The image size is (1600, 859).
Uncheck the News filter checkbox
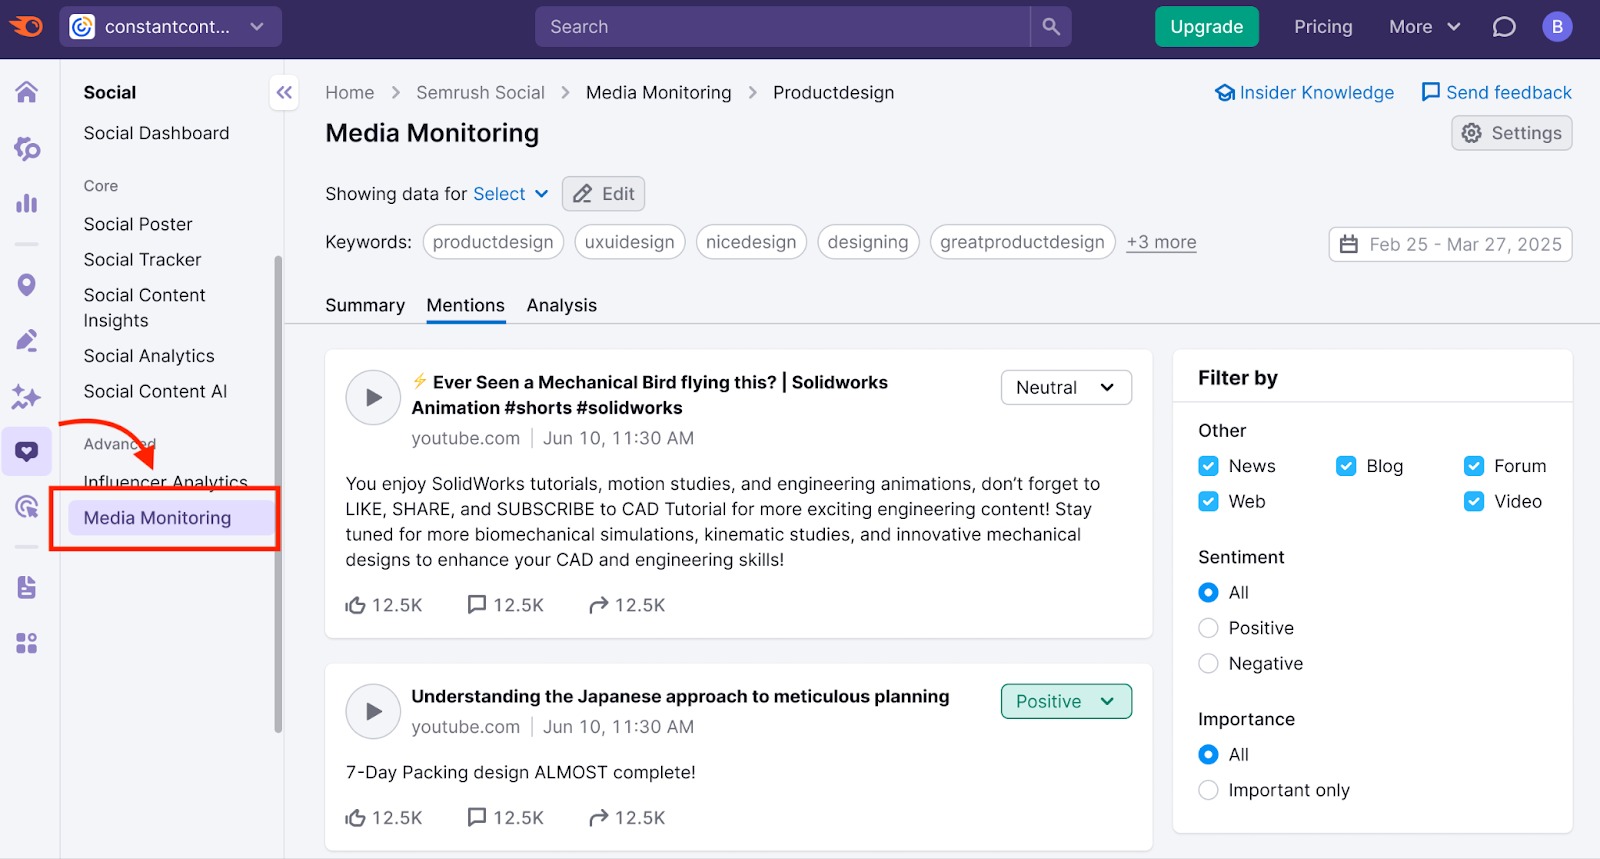[x=1208, y=466]
